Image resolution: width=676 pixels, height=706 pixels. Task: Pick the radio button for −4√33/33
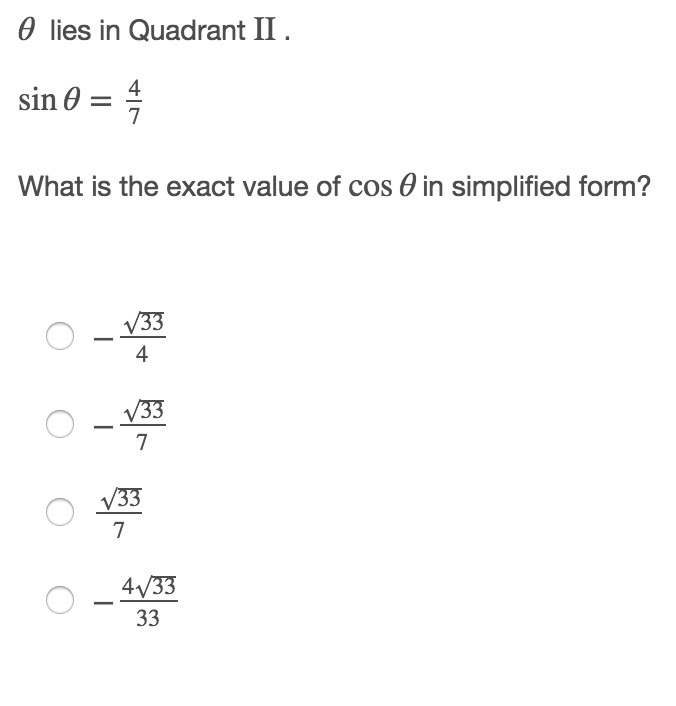(x=60, y=600)
